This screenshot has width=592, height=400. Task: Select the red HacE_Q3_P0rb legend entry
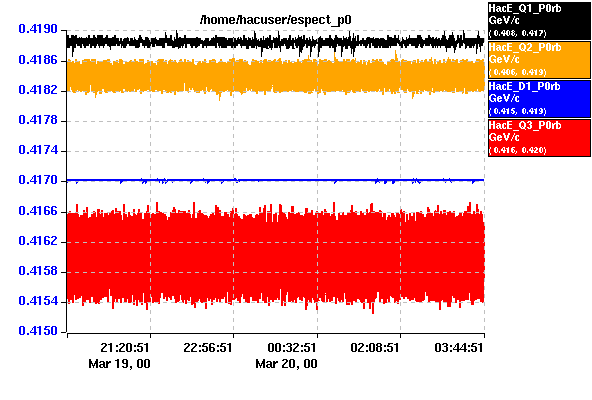click(539, 137)
